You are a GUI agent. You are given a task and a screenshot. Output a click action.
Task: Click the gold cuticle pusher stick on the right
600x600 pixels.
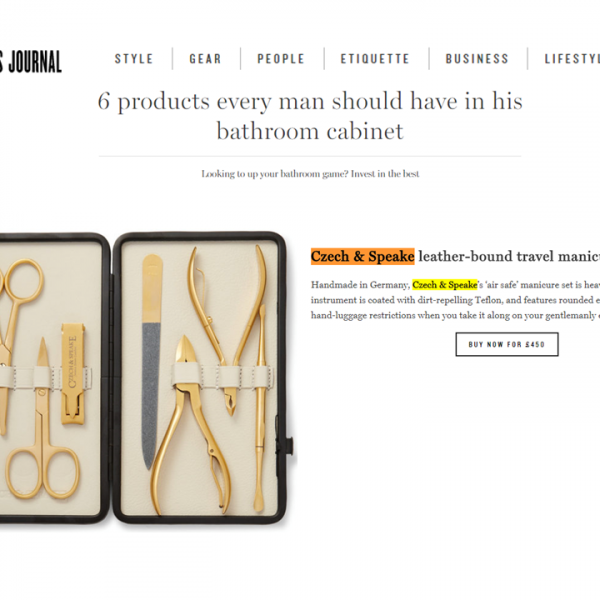pyautogui.click(x=260, y=408)
